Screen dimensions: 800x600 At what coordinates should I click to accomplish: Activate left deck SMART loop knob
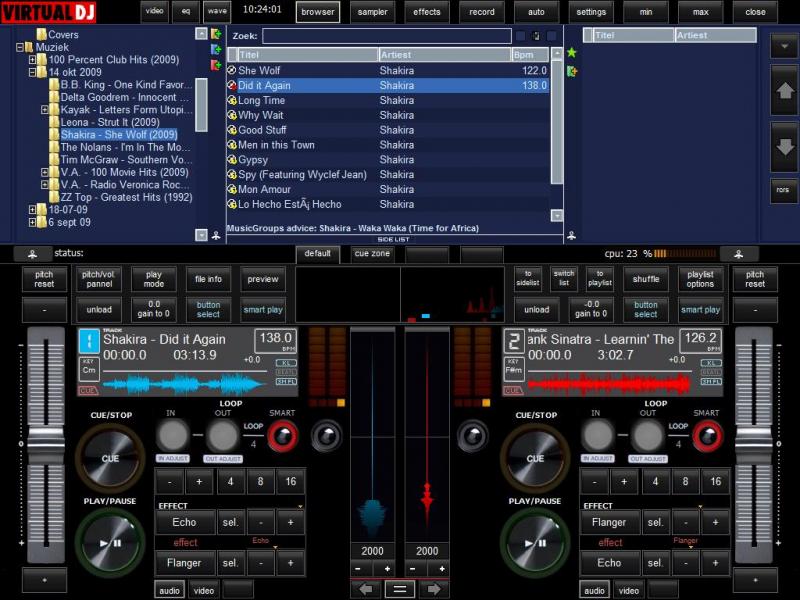click(x=283, y=436)
